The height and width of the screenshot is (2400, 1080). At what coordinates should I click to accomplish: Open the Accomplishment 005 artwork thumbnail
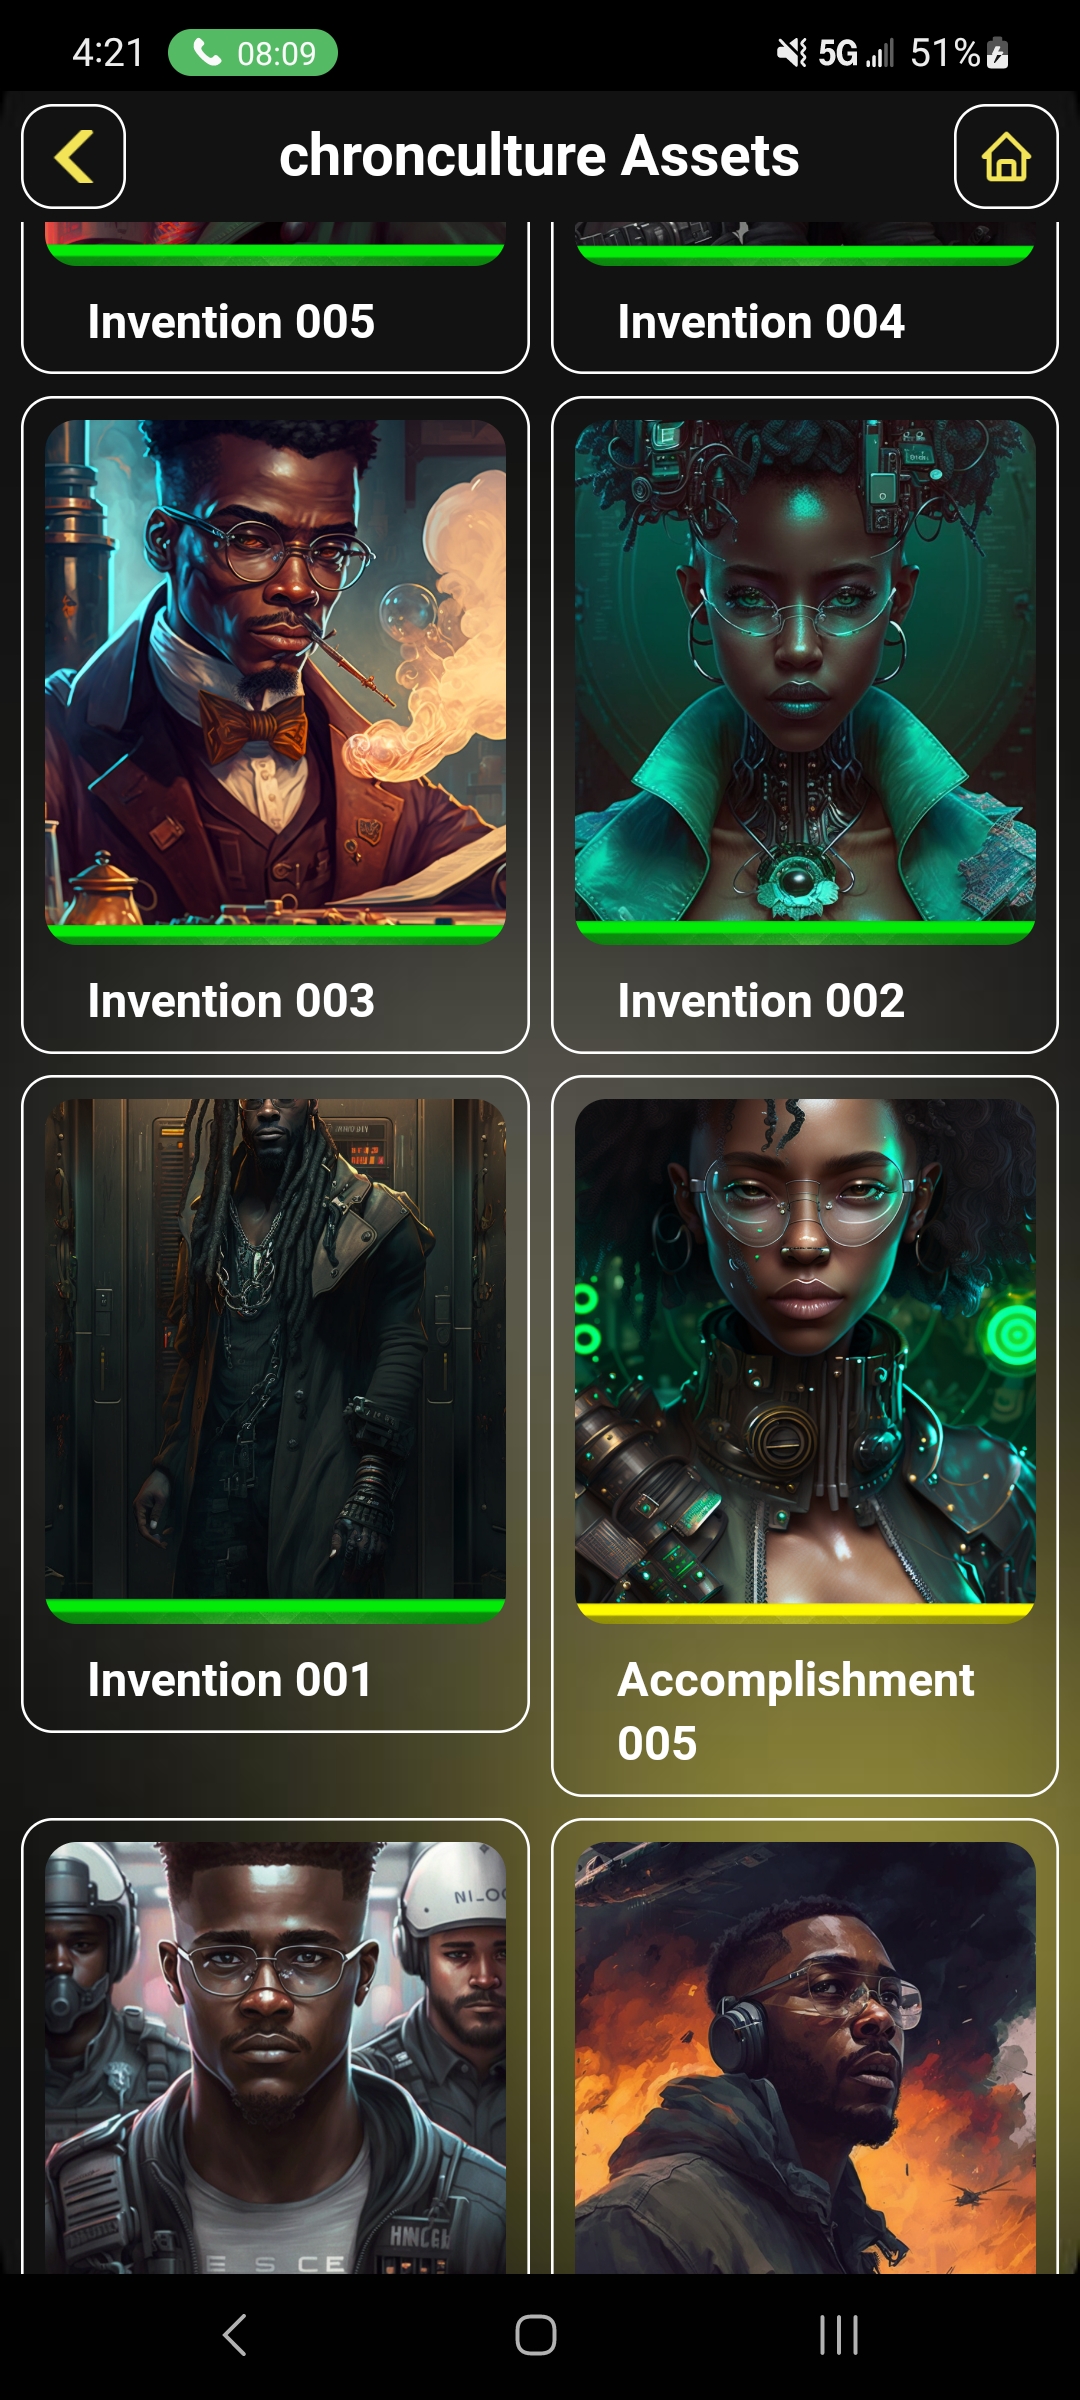pyautogui.click(x=805, y=1350)
